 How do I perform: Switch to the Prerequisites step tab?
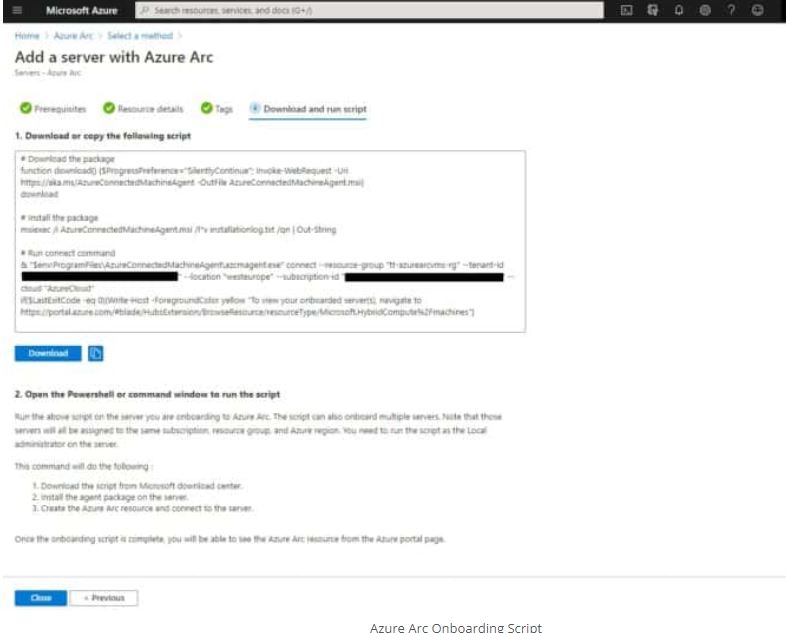(x=54, y=108)
